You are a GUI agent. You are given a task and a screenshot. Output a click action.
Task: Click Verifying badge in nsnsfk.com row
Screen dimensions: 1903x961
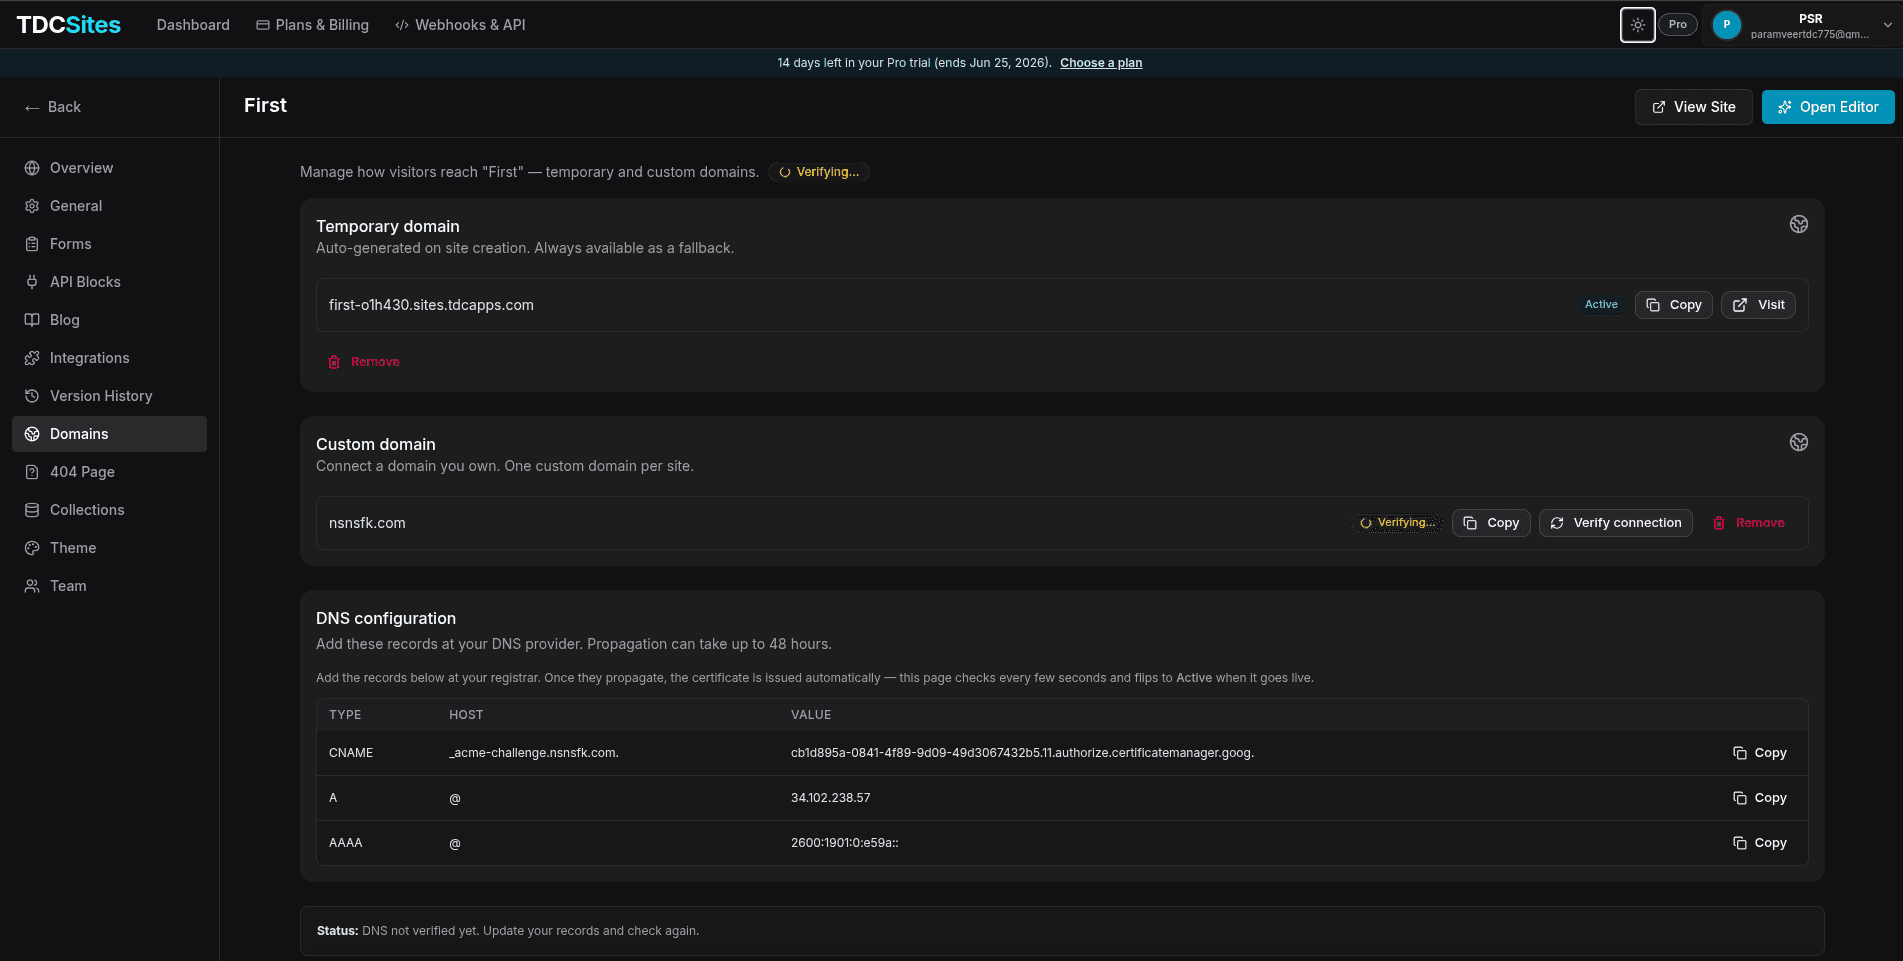click(x=1399, y=523)
